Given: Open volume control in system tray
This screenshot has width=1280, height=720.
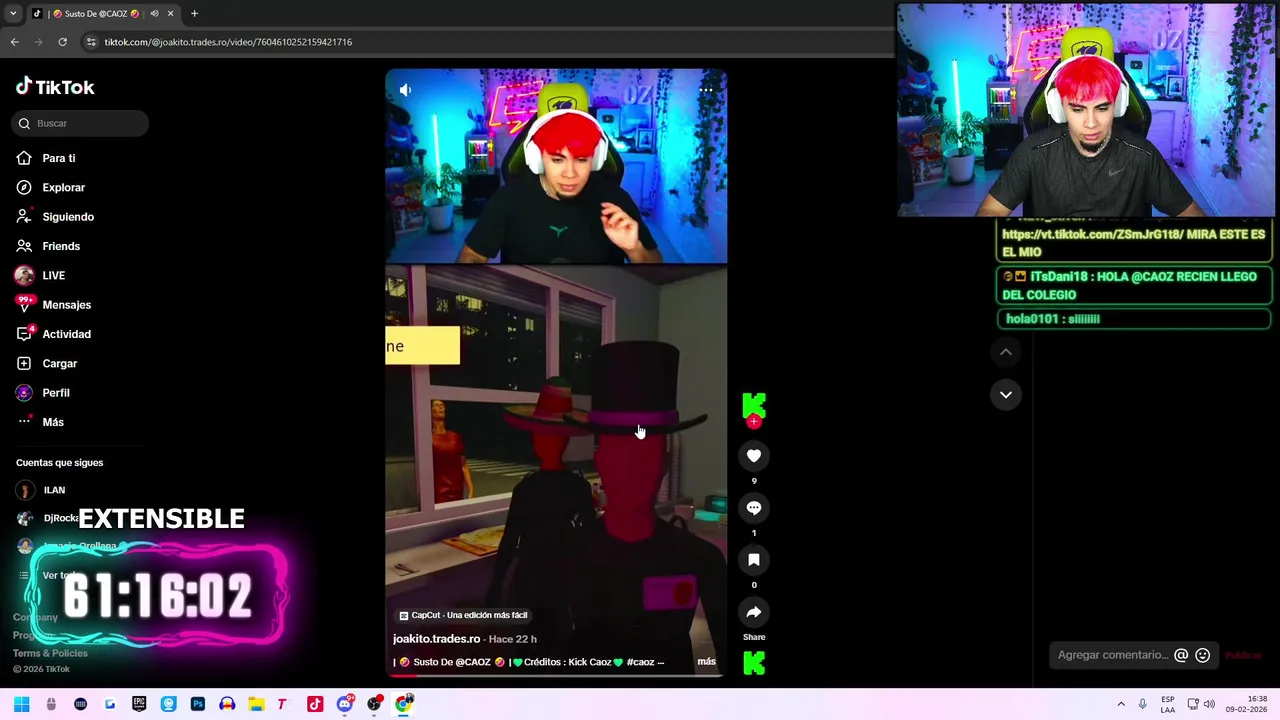Looking at the screenshot, I should point(1209,704).
